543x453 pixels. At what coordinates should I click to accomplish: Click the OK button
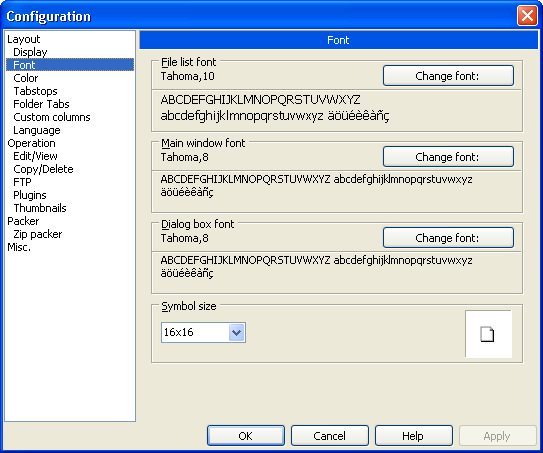coord(246,436)
